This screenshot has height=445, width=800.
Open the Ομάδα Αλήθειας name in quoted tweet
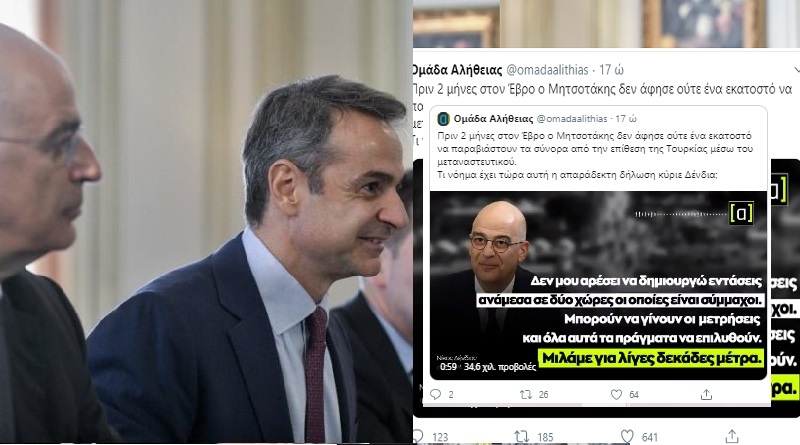coord(493,119)
